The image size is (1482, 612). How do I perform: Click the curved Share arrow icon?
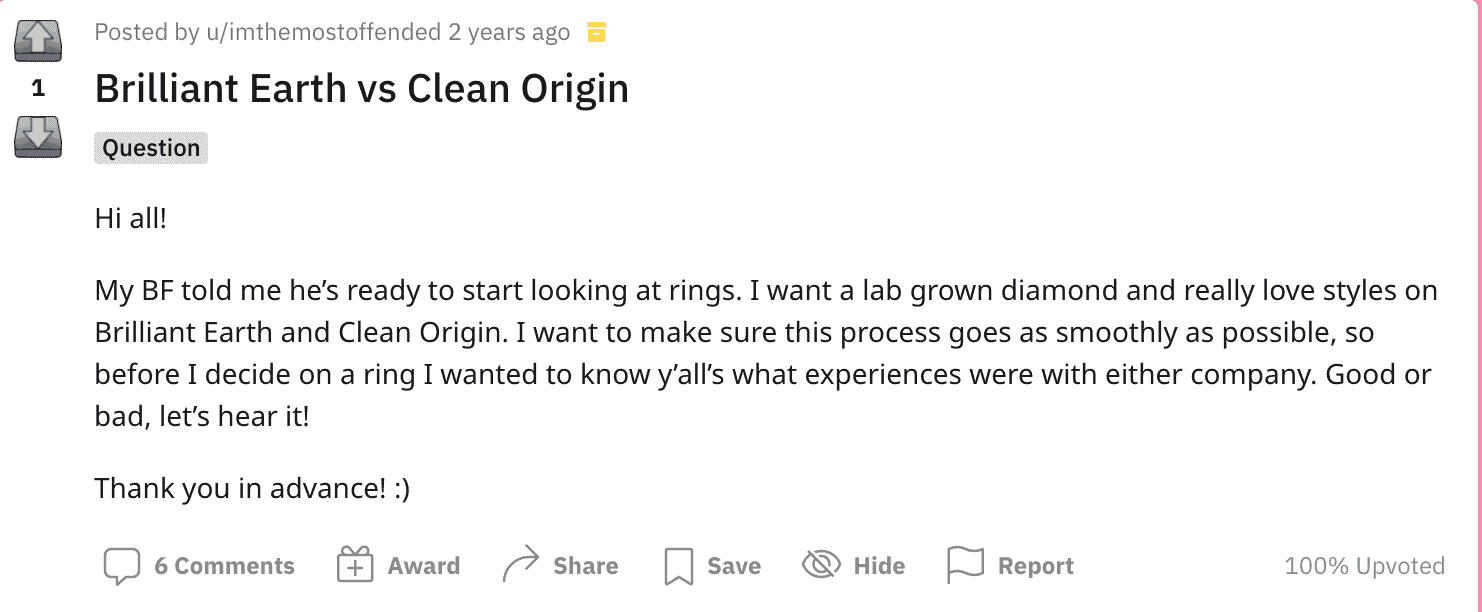coord(520,566)
